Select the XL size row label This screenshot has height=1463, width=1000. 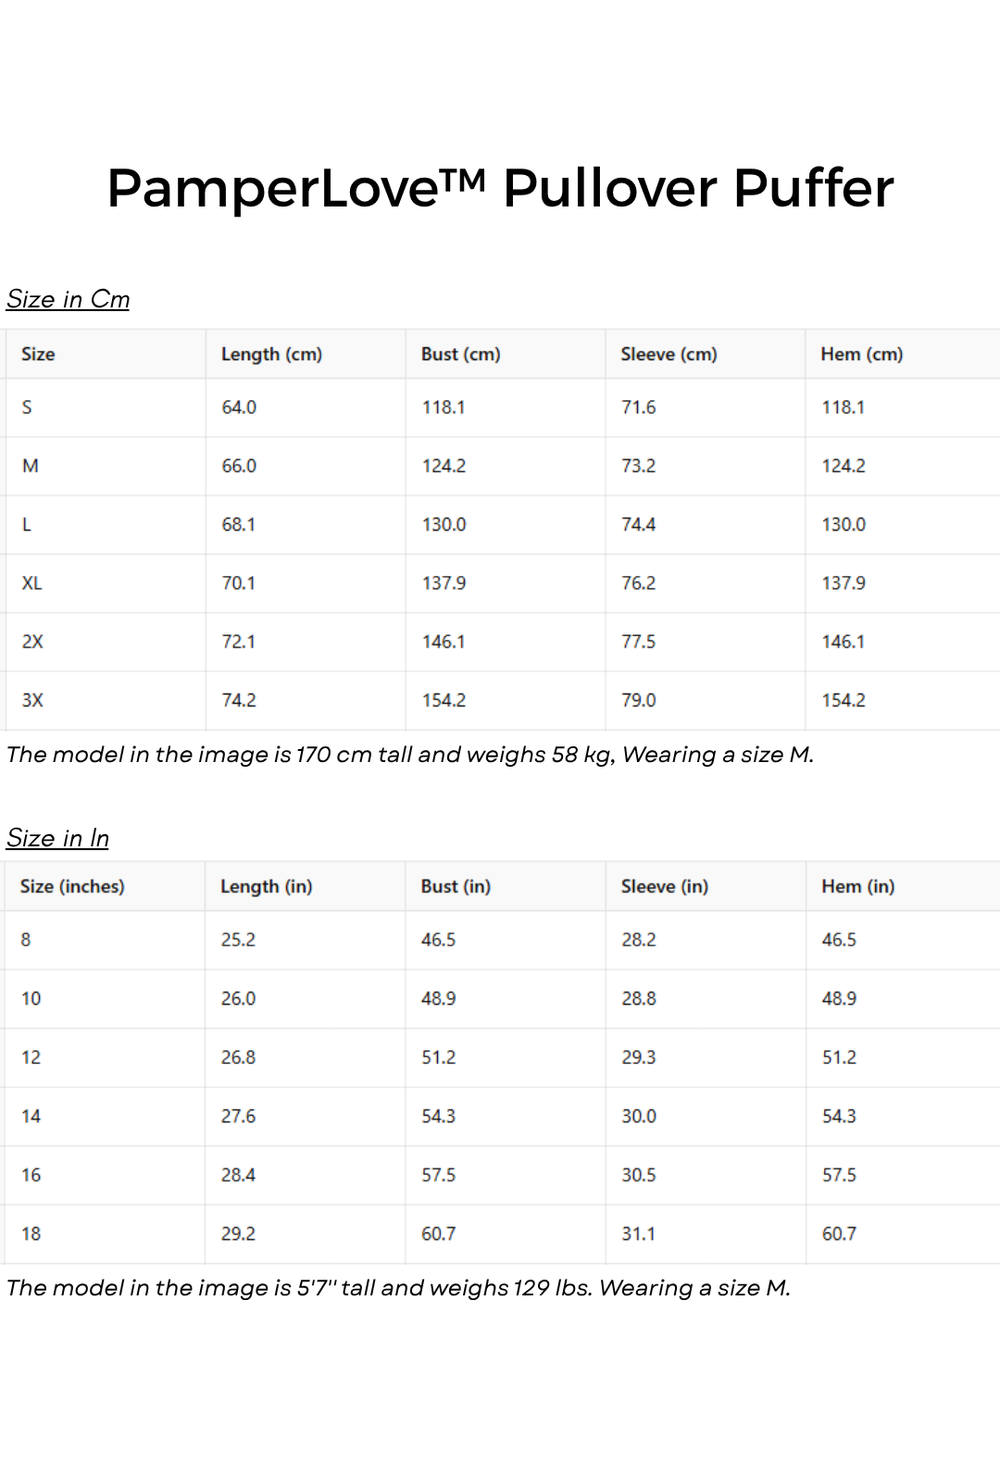click(x=32, y=583)
